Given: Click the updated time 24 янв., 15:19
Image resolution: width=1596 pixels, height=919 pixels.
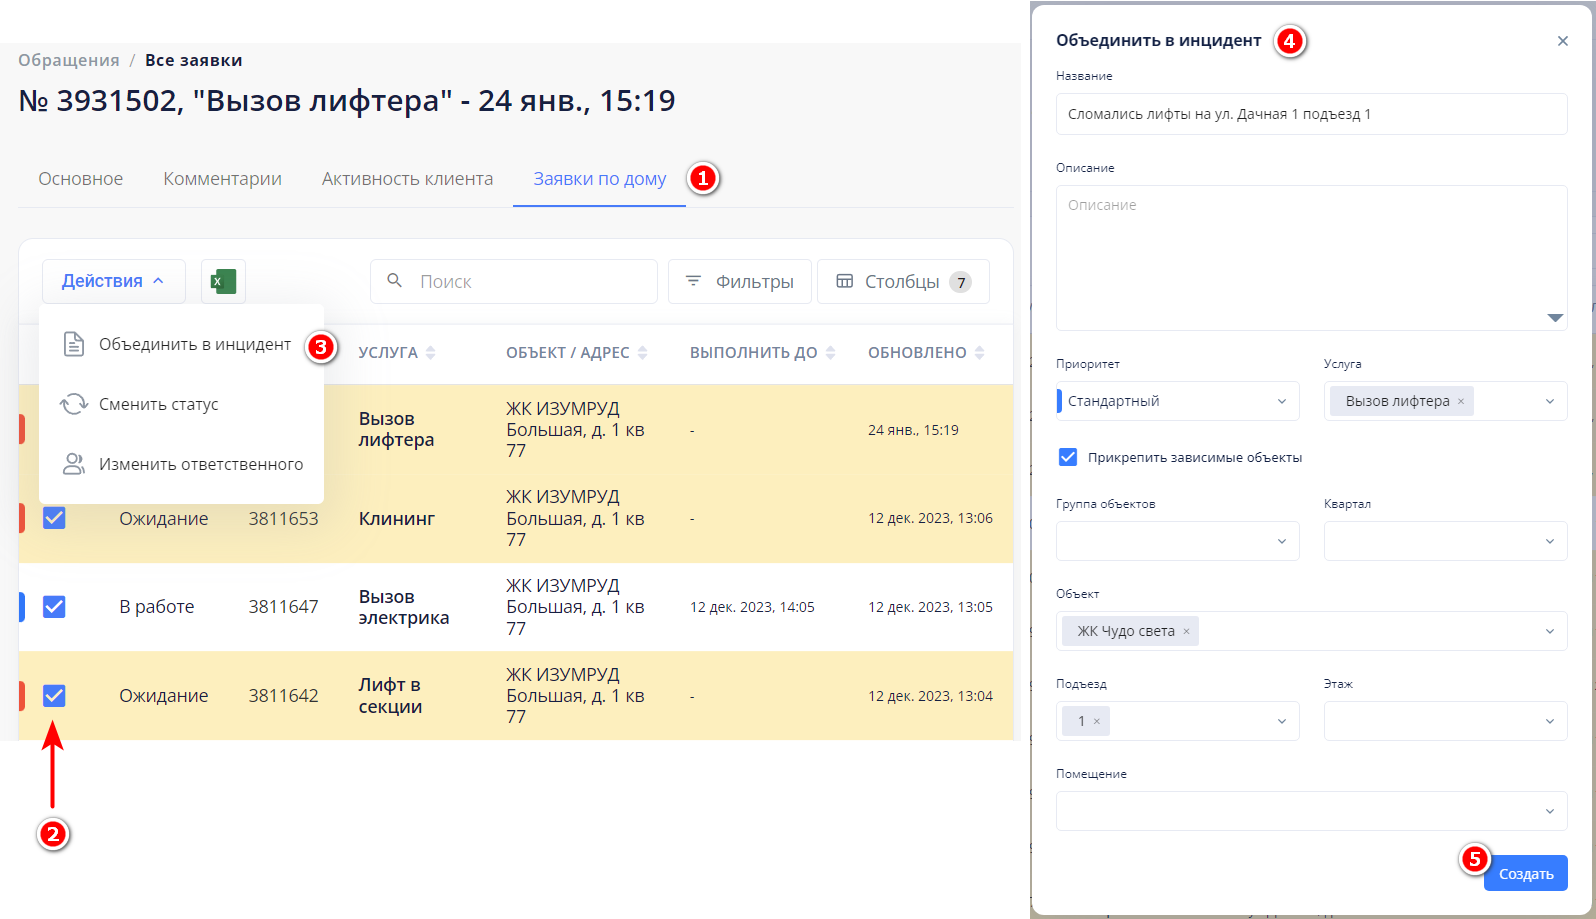Looking at the screenshot, I should pyautogui.click(x=913, y=430).
